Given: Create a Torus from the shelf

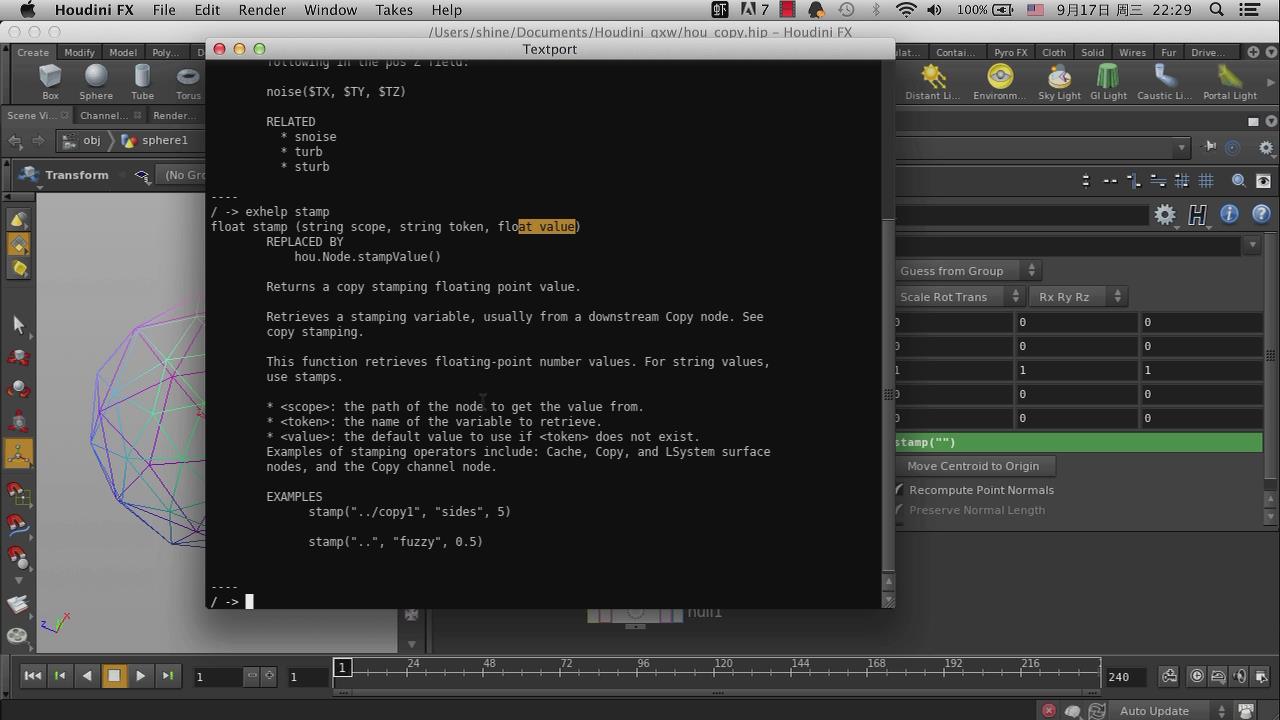Looking at the screenshot, I should pos(188,82).
